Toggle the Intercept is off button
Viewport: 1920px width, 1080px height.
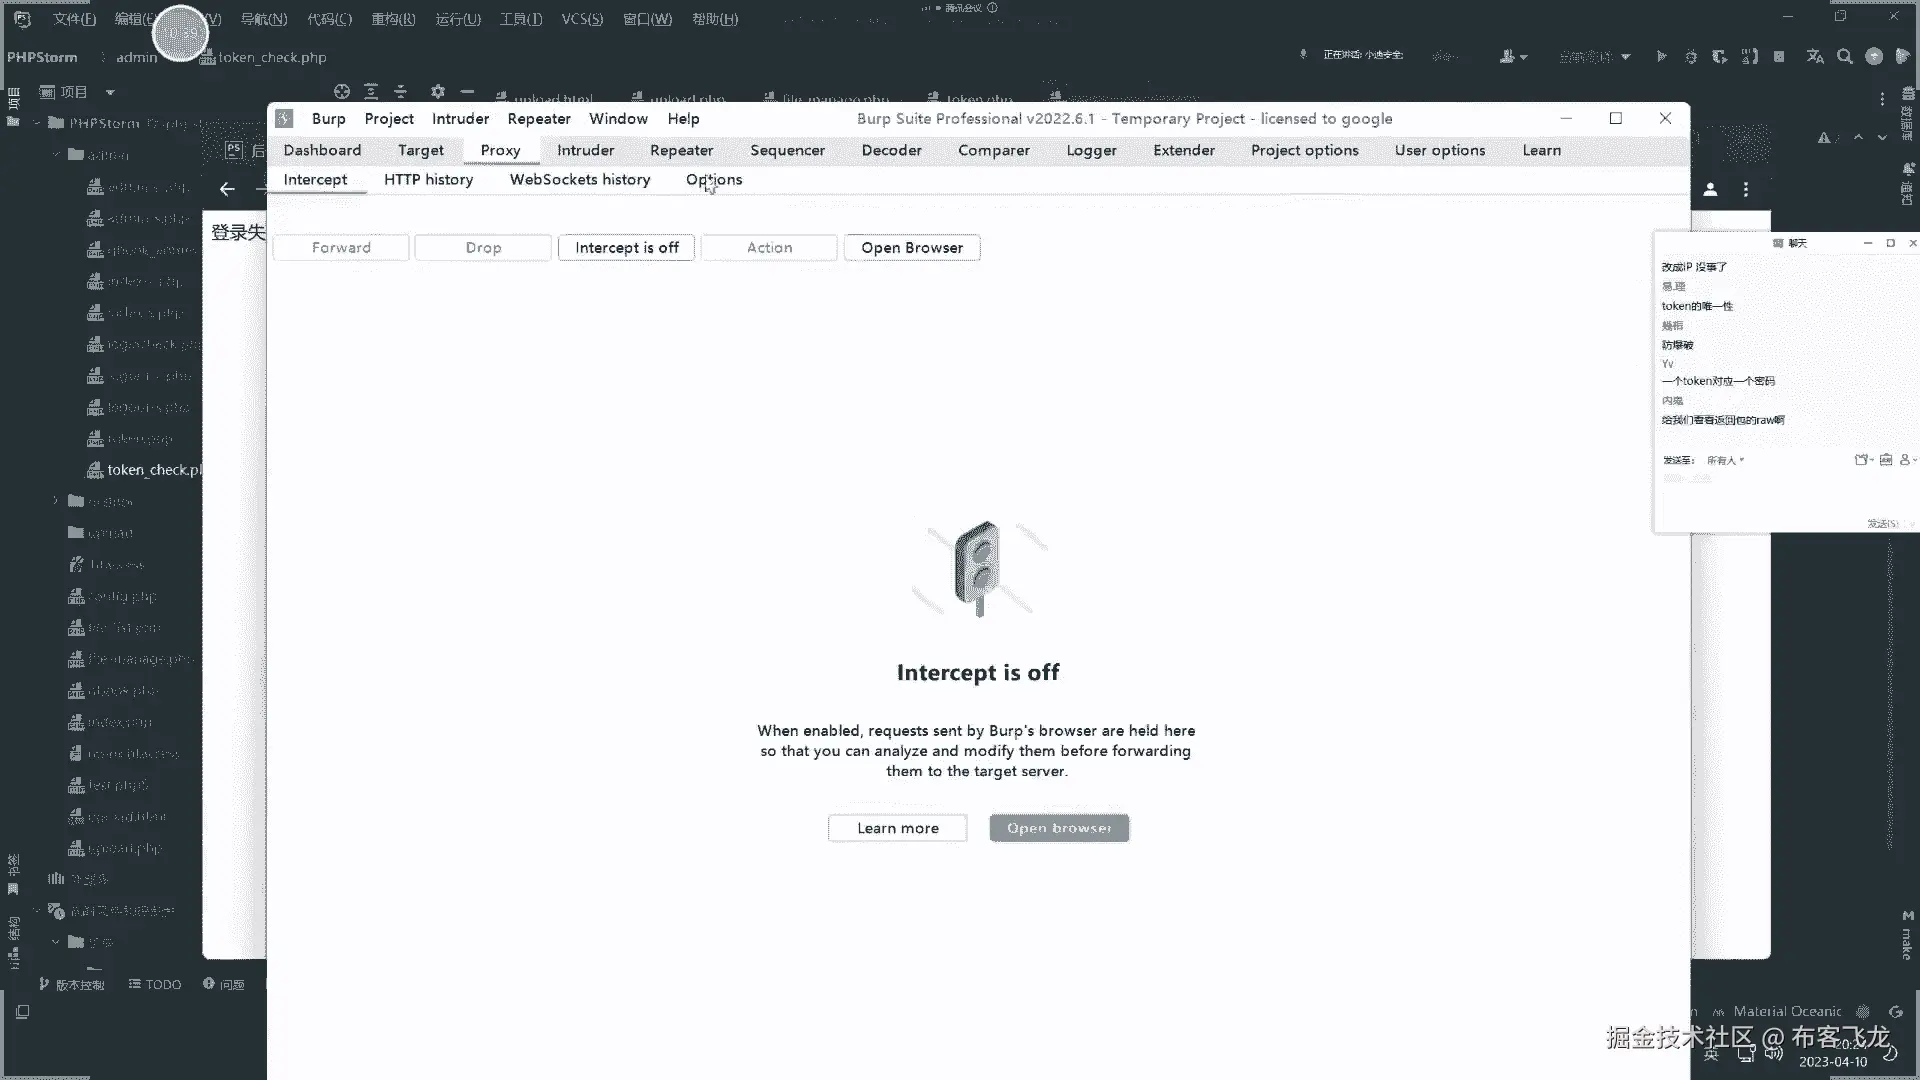pos(626,247)
